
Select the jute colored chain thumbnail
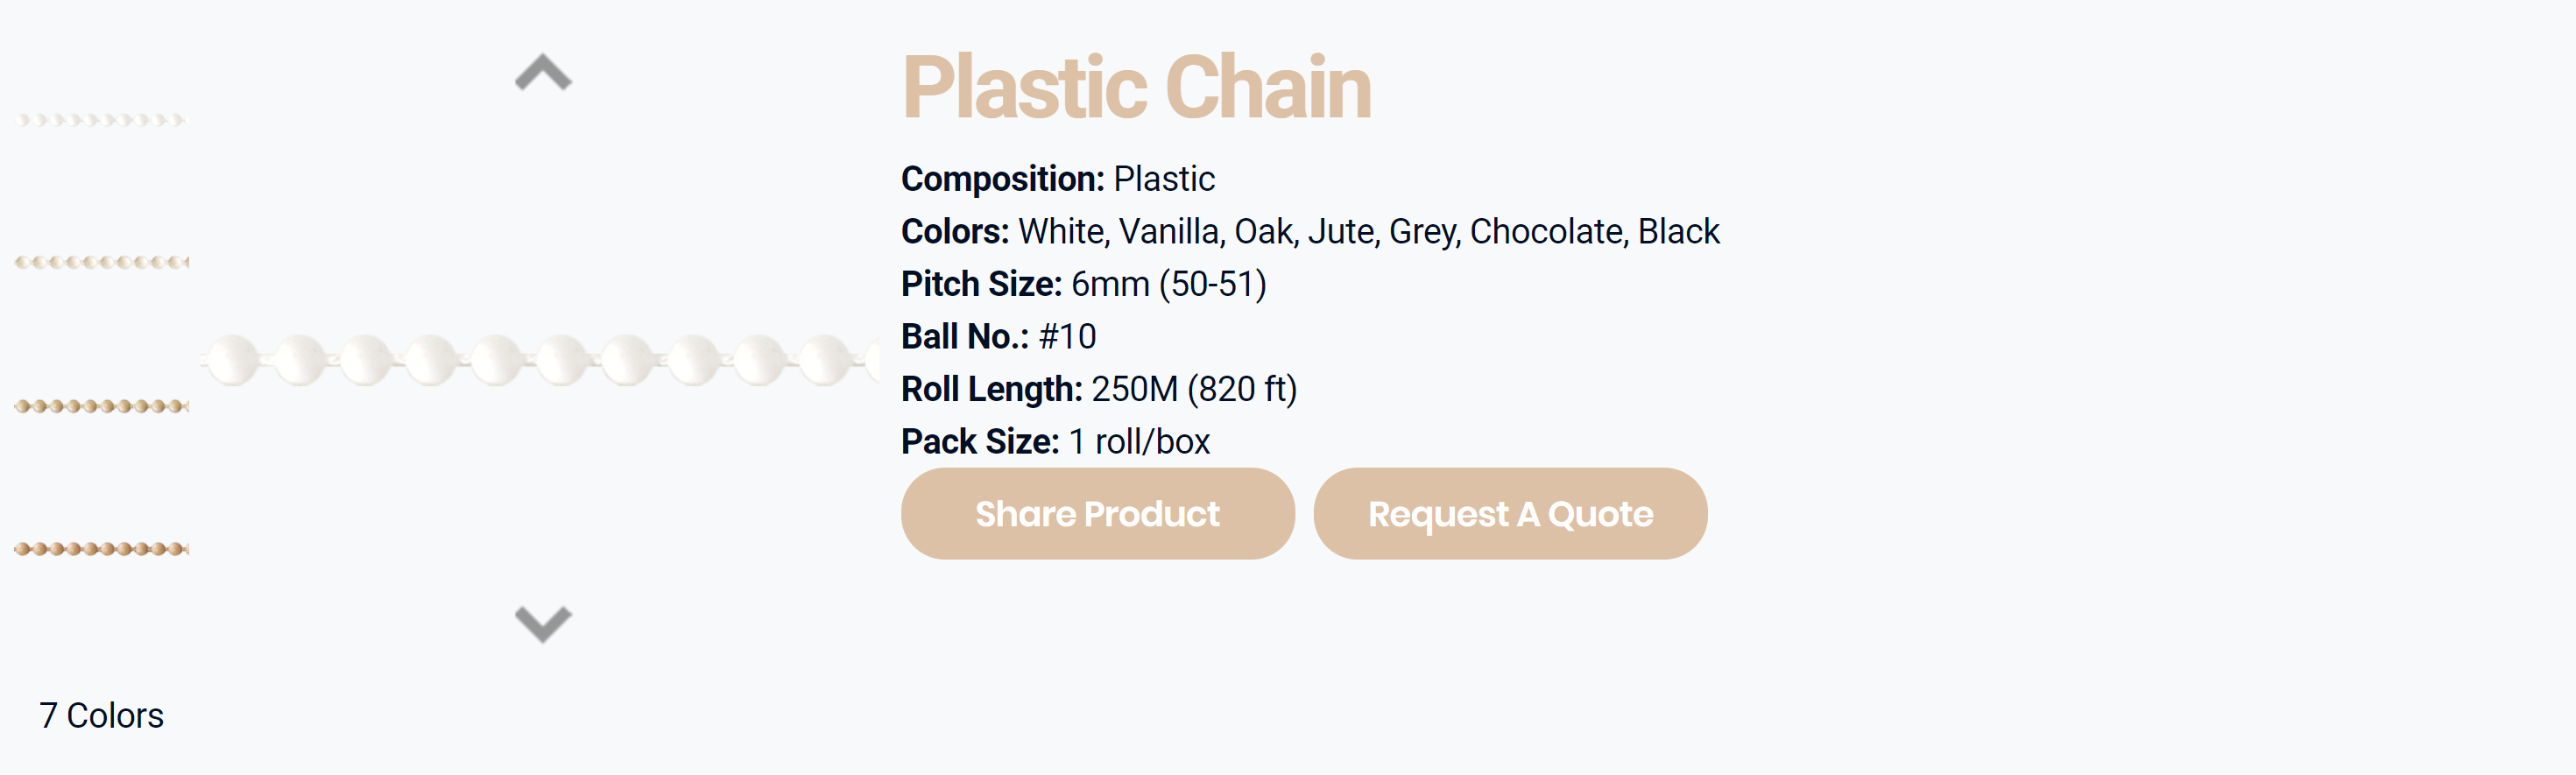101,548
